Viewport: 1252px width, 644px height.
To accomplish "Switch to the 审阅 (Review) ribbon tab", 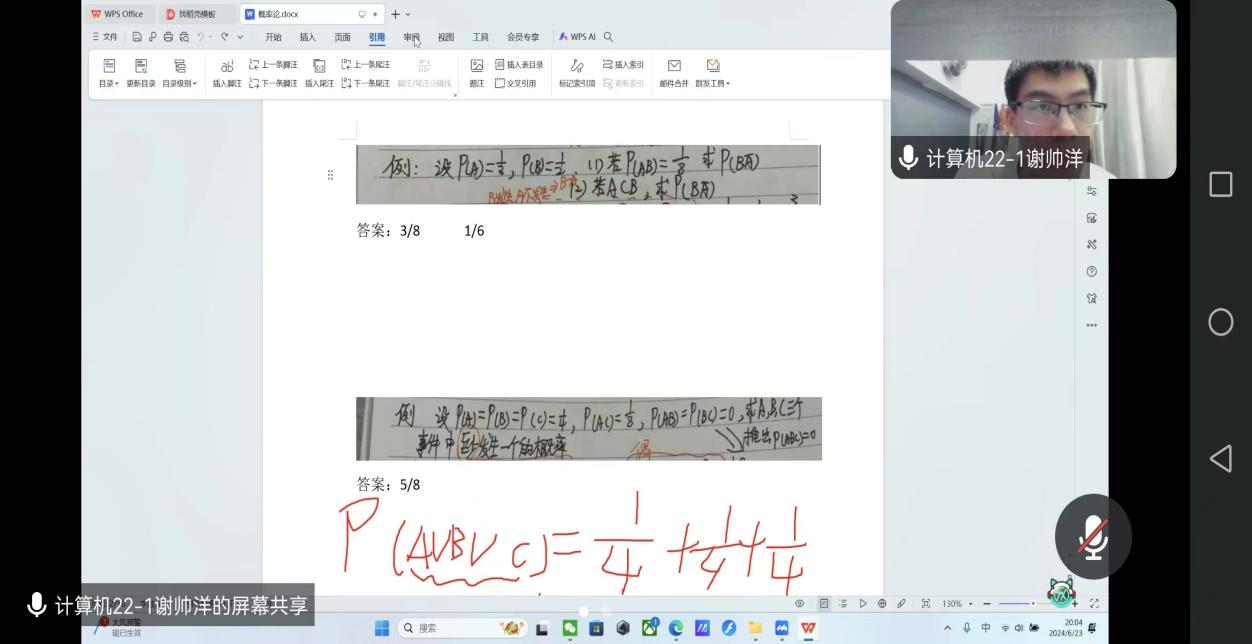I will pyautogui.click(x=411, y=37).
